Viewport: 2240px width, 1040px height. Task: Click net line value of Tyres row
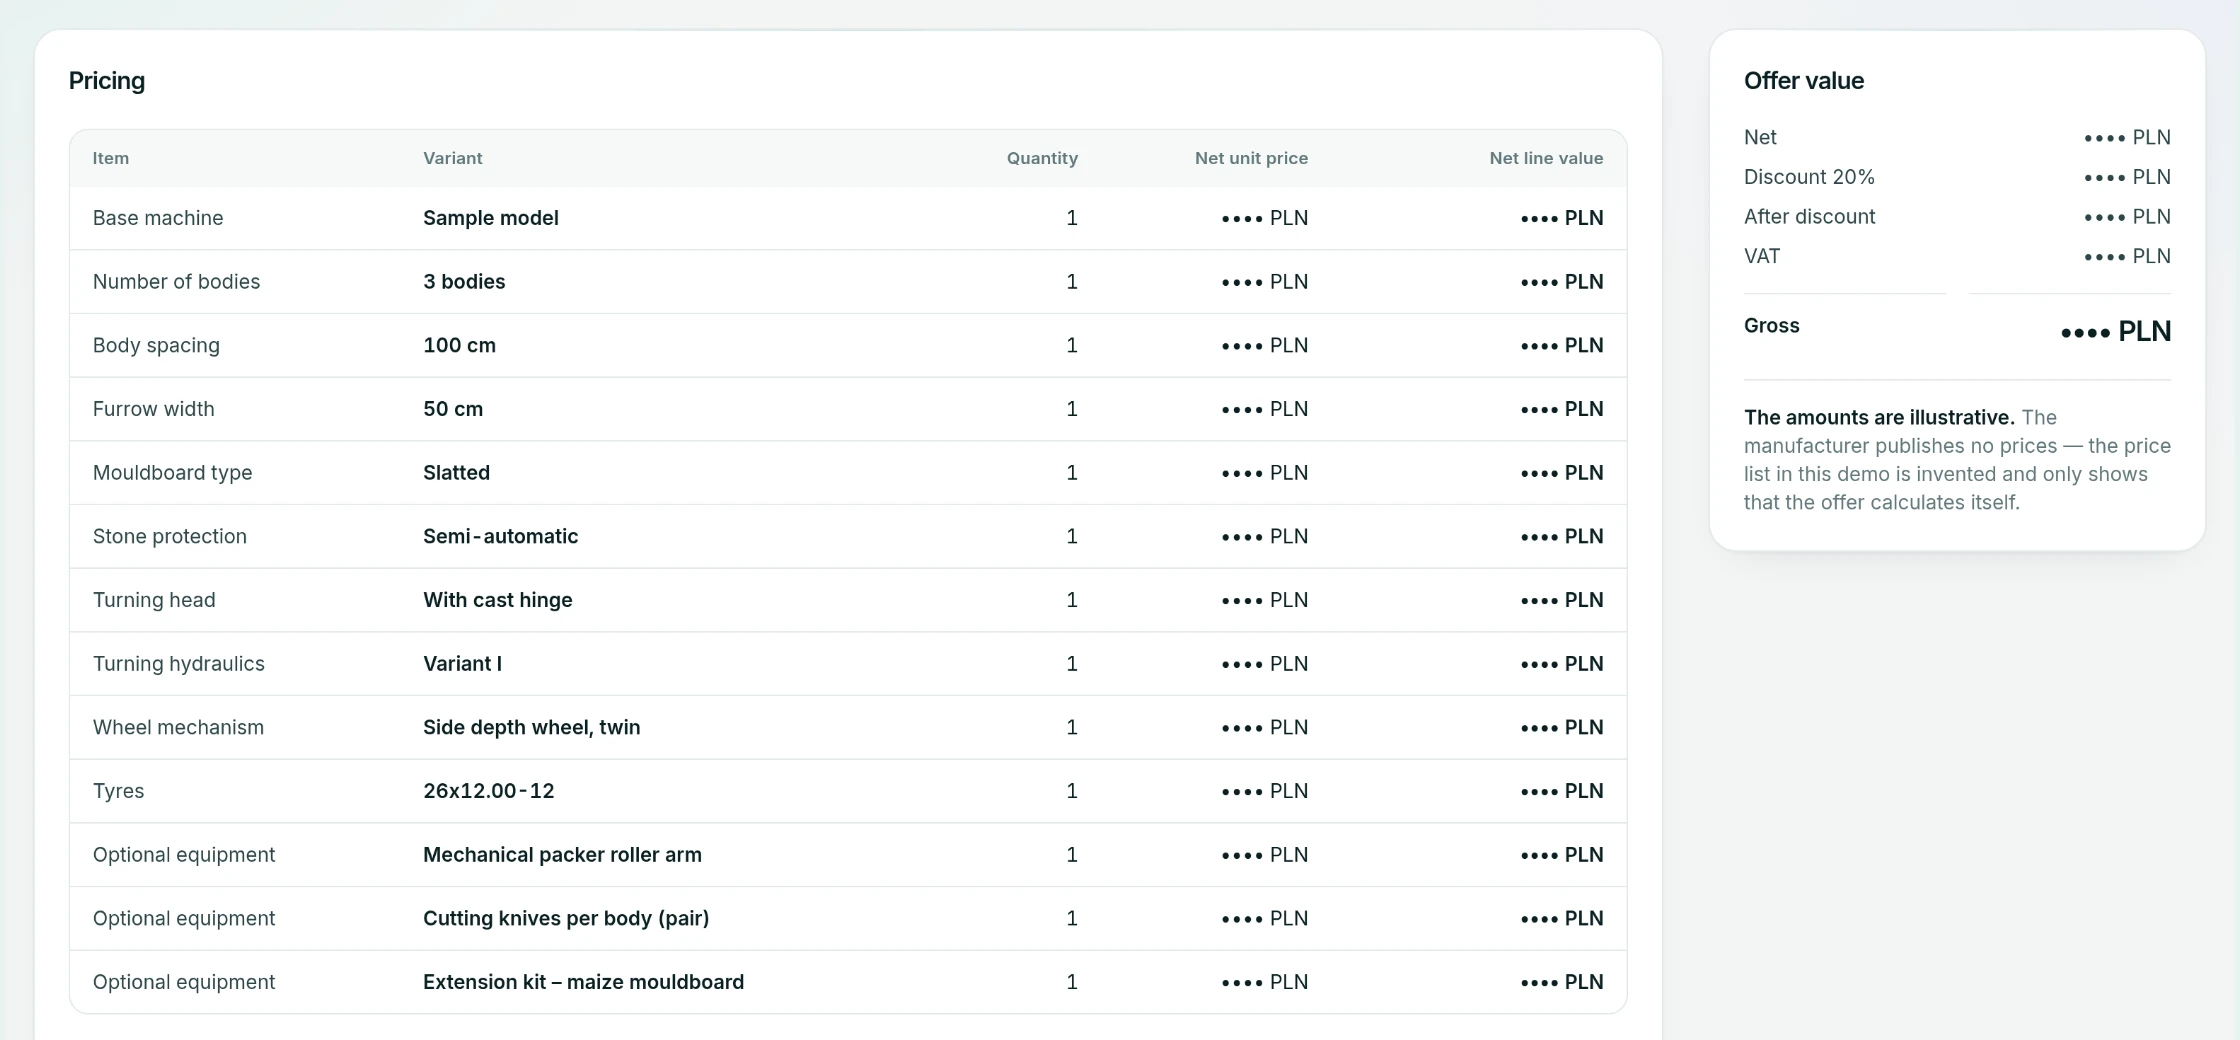[x=1562, y=791]
